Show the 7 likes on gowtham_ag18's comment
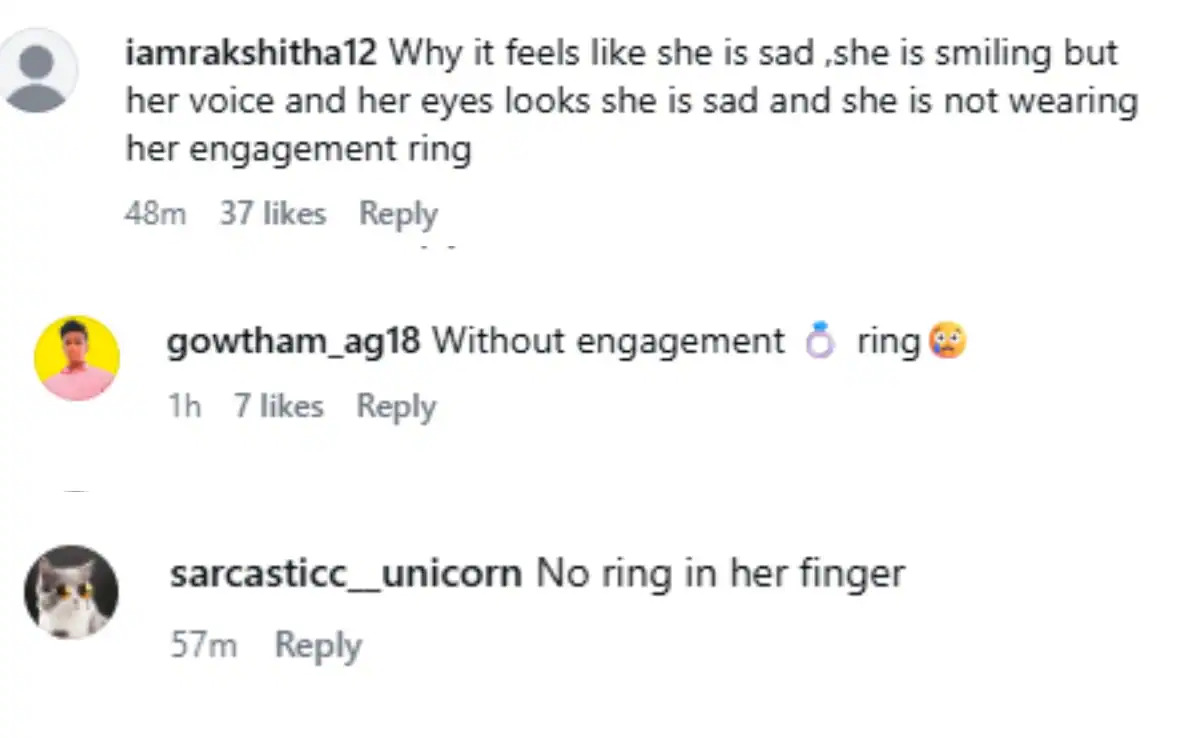 pyautogui.click(x=279, y=407)
